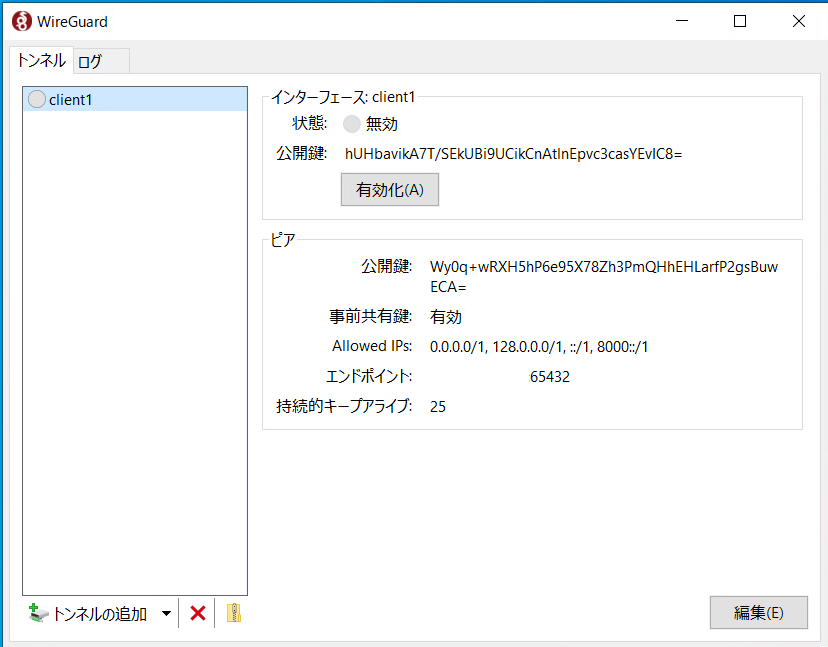828x647 pixels.
Task: Select the トンネル tab
Action: coord(41,60)
